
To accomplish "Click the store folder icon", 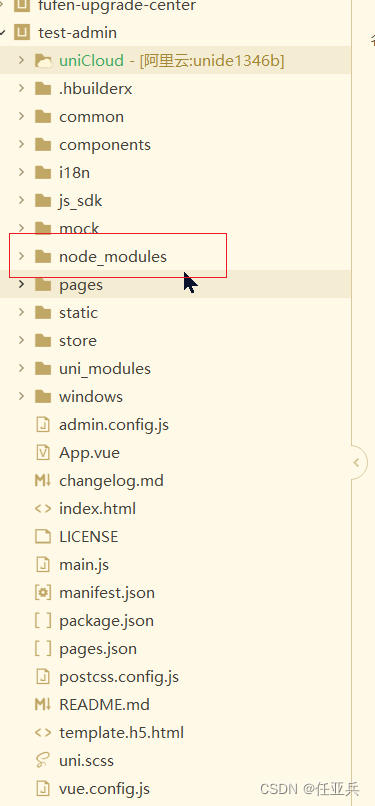I will click(43, 340).
